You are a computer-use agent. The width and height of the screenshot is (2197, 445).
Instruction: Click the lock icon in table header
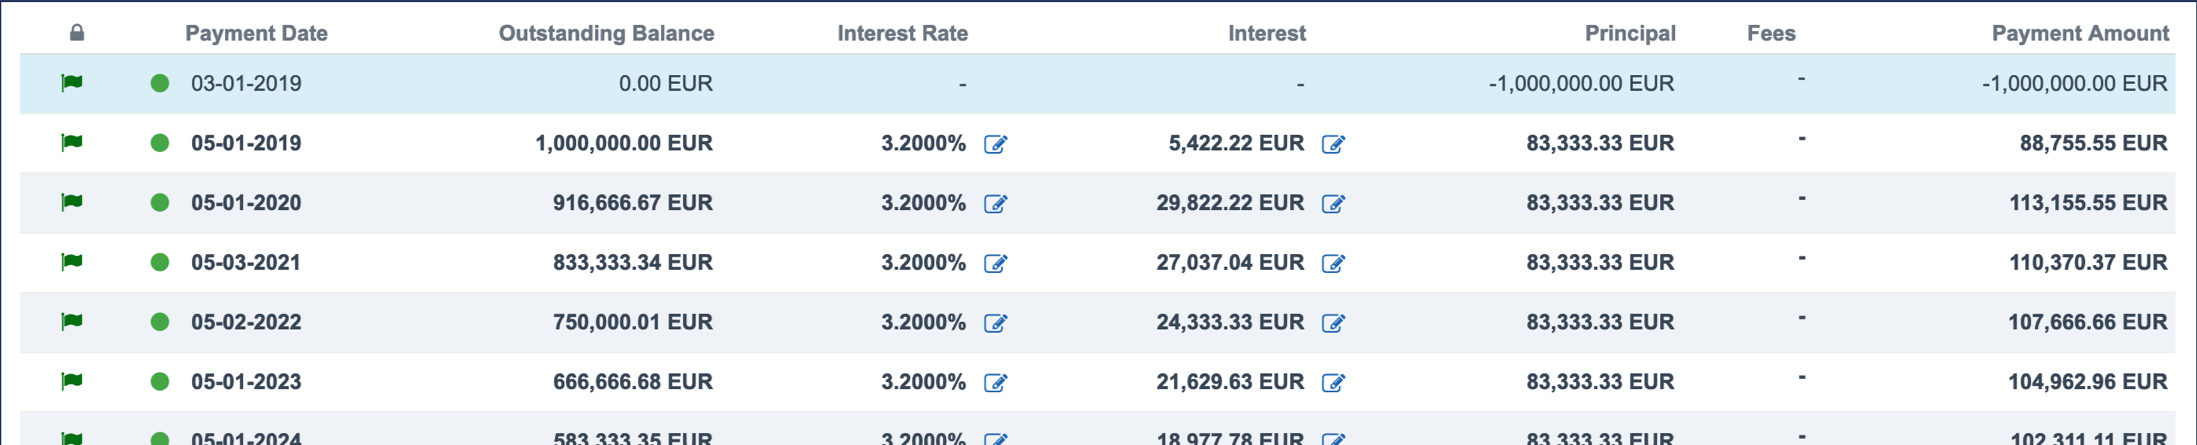tap(77, 33)
